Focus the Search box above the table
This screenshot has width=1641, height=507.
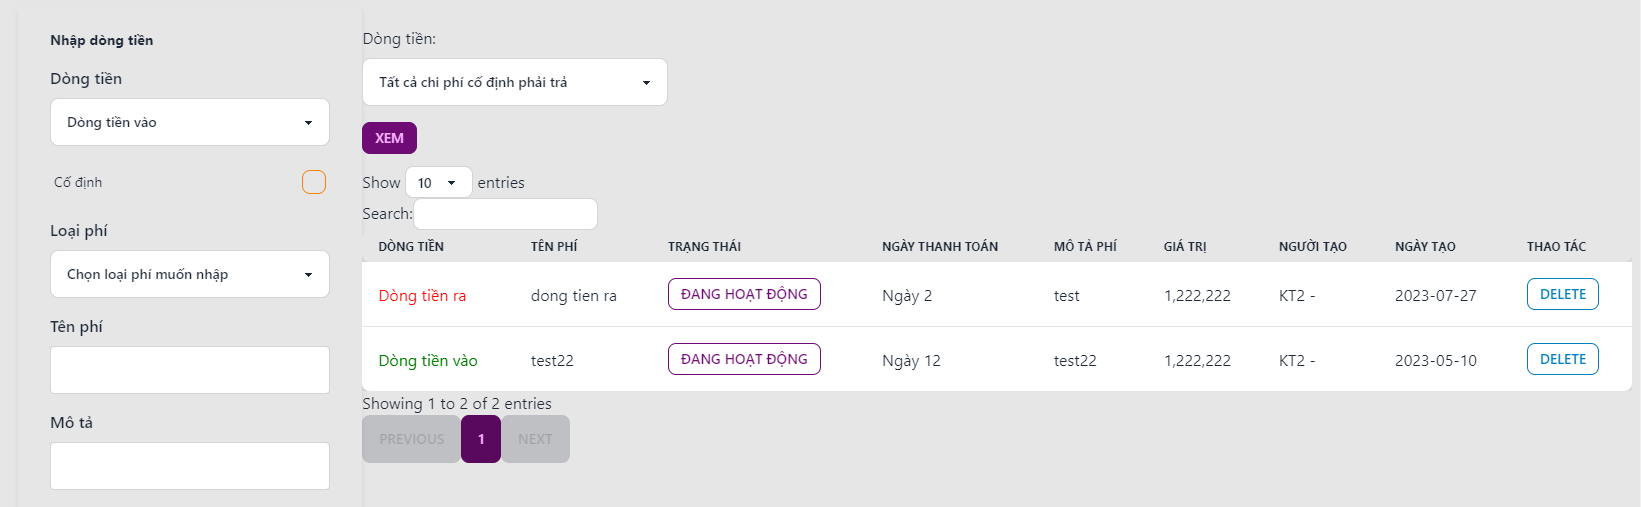[x=505, y=214]
